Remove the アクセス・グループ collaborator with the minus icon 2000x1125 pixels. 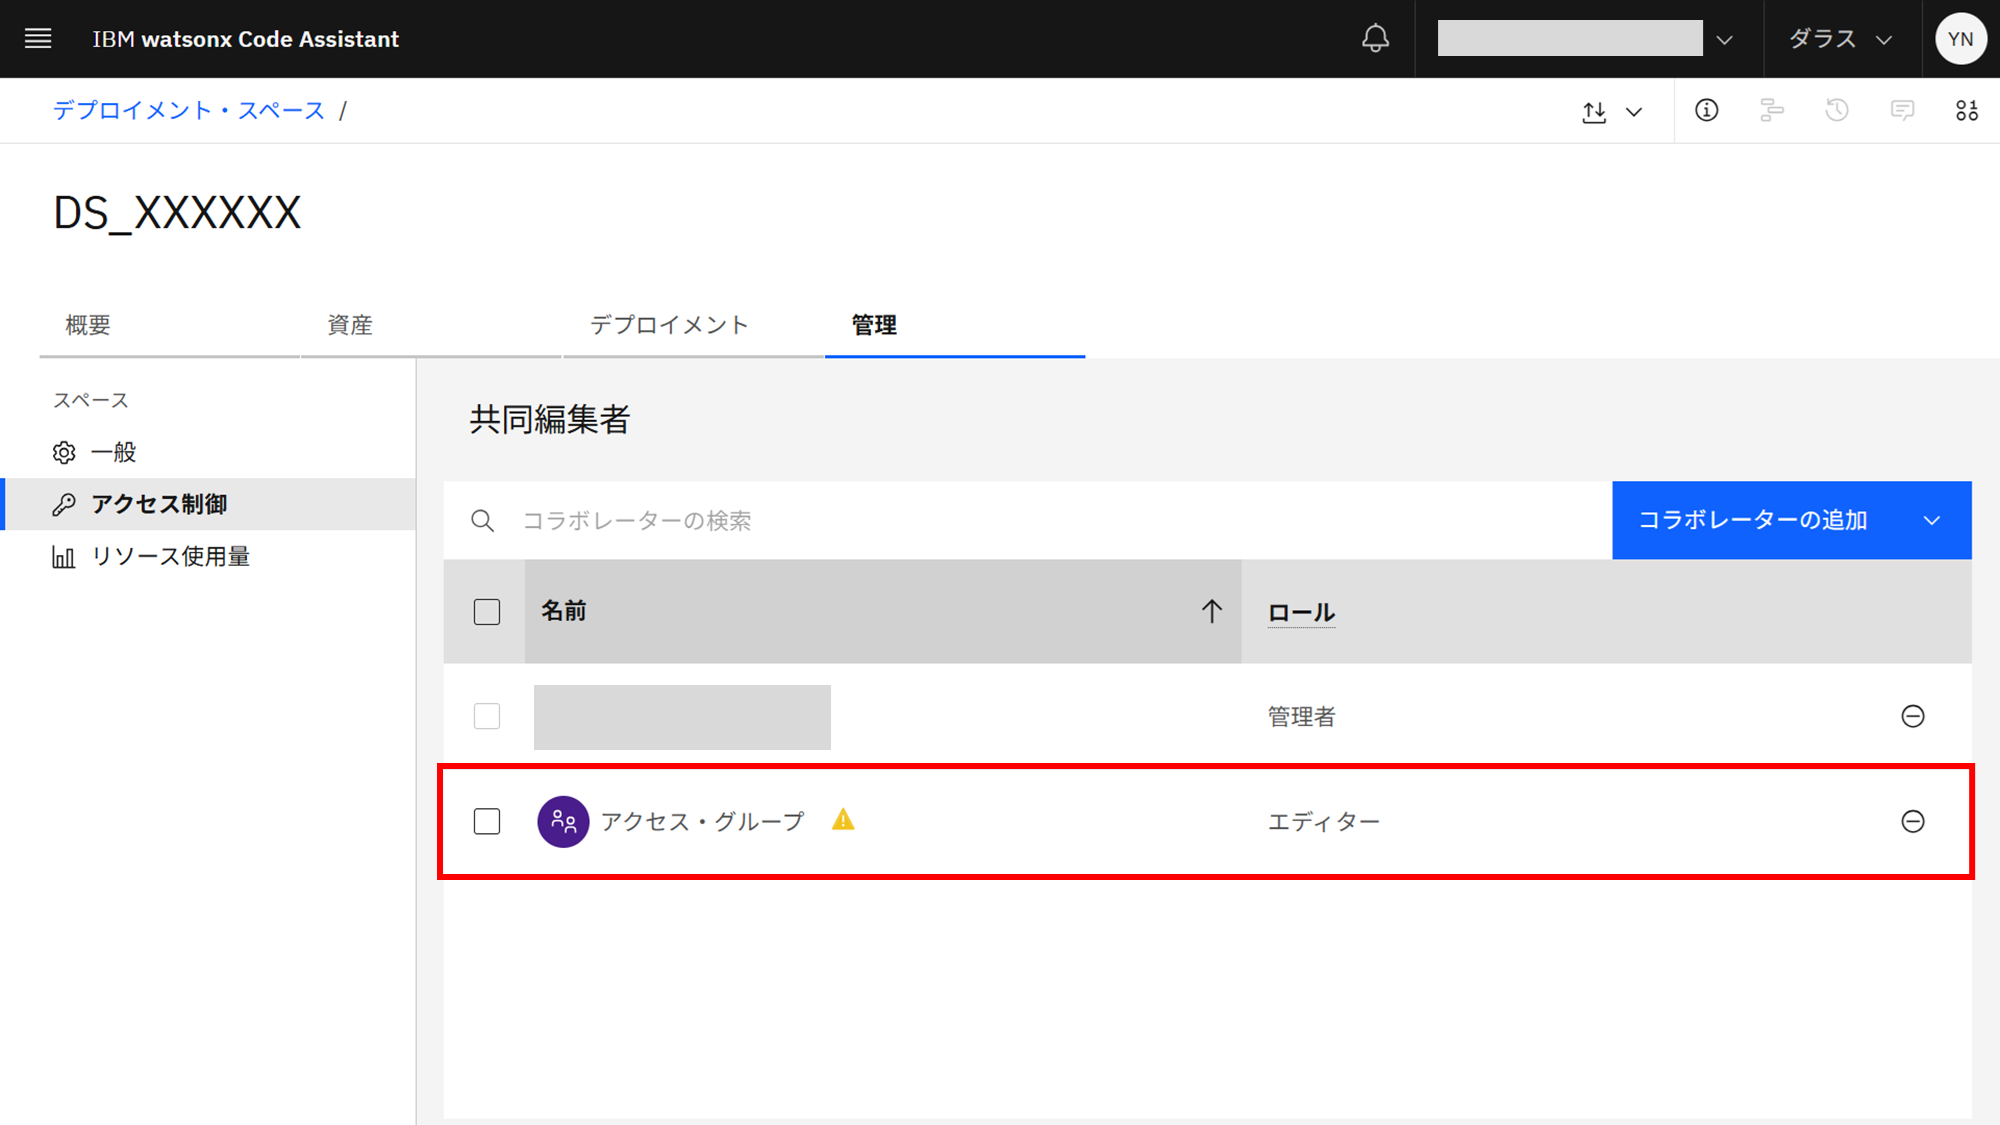[x=1912, y=821]
